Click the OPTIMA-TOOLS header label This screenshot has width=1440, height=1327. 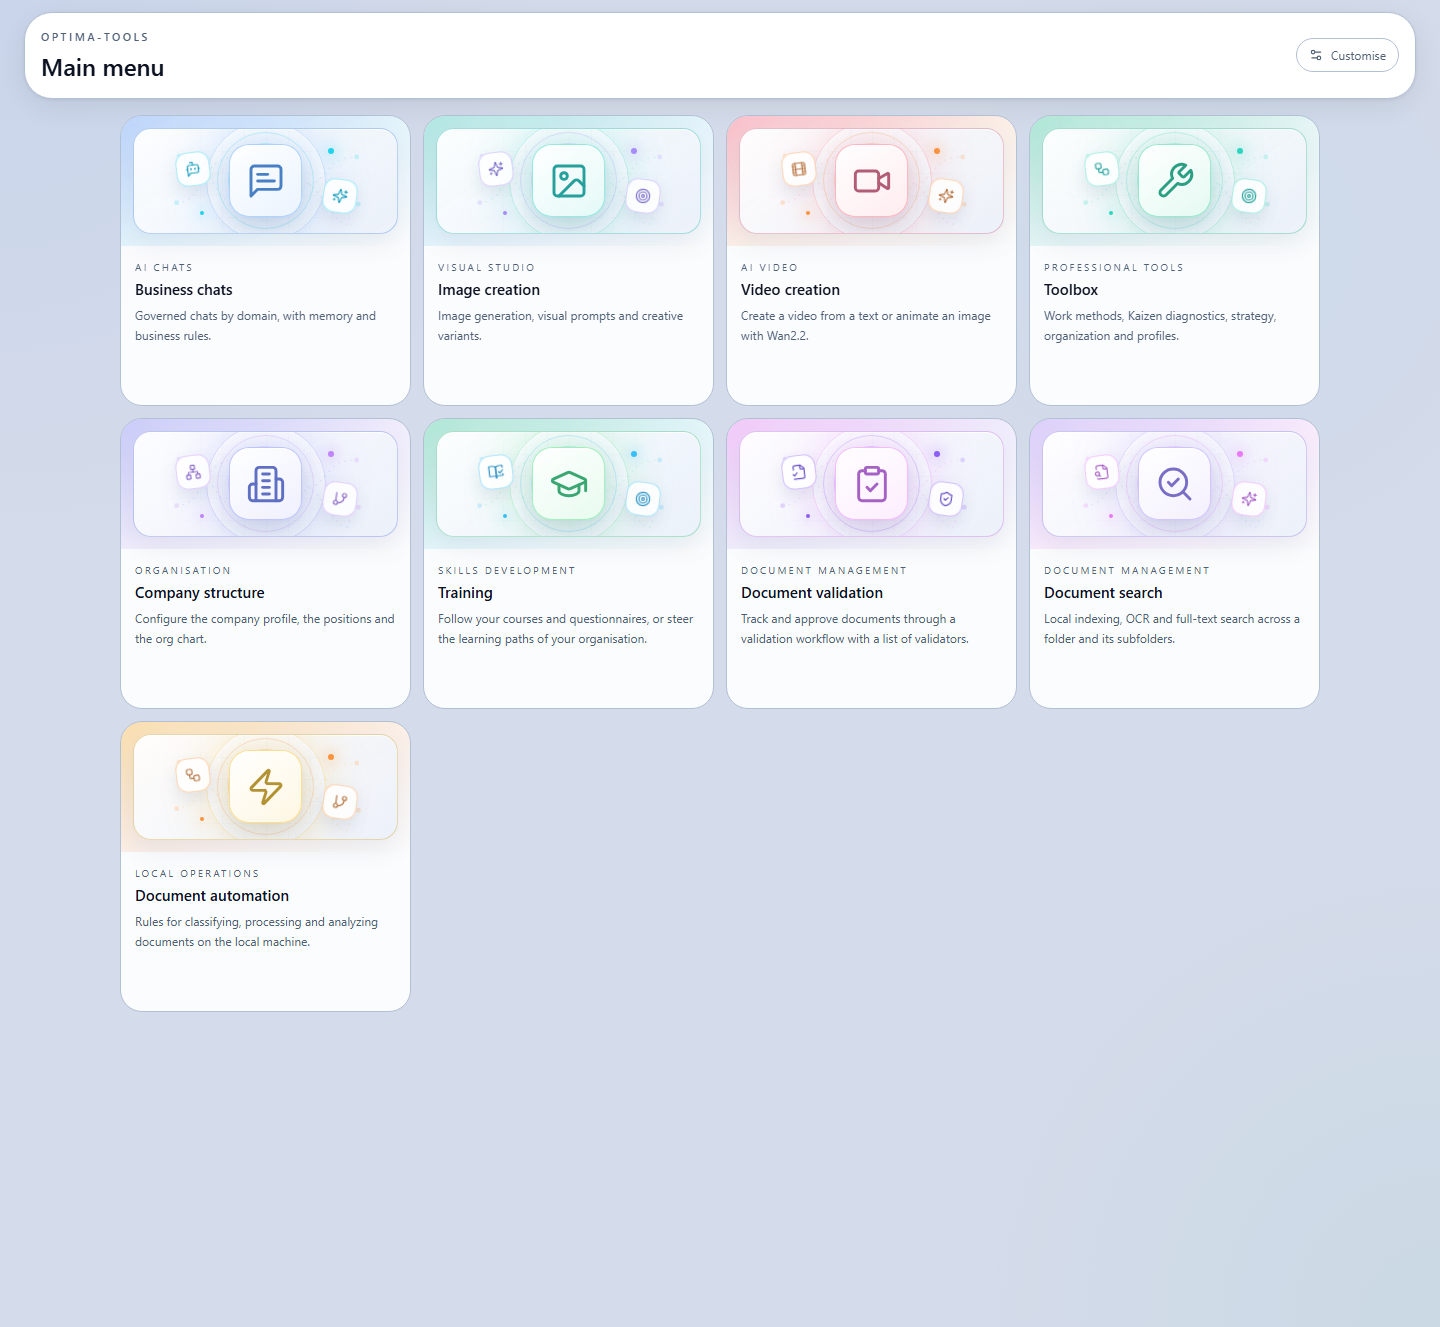(x=95, y=37)
